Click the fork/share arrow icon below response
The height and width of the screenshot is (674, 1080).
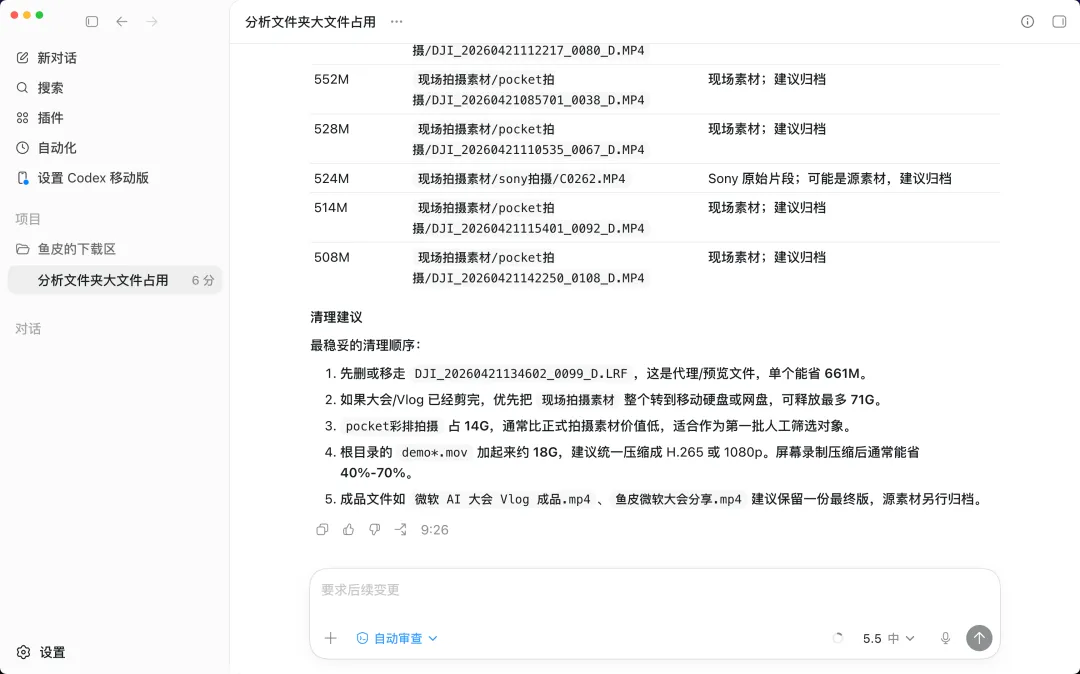click(x=400, y=529)
